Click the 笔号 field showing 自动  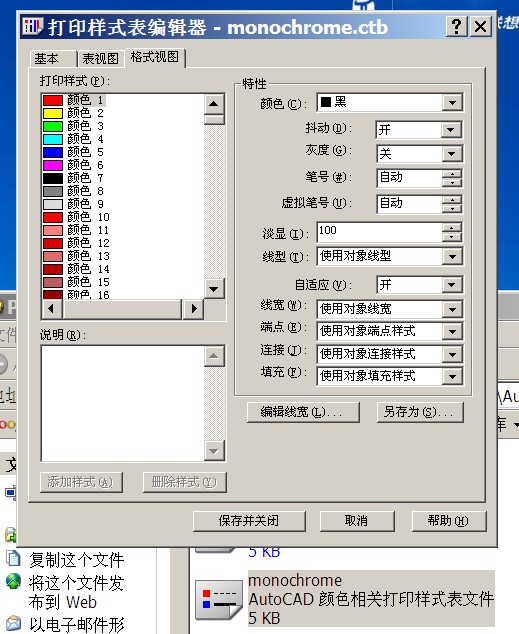(409, 178)
